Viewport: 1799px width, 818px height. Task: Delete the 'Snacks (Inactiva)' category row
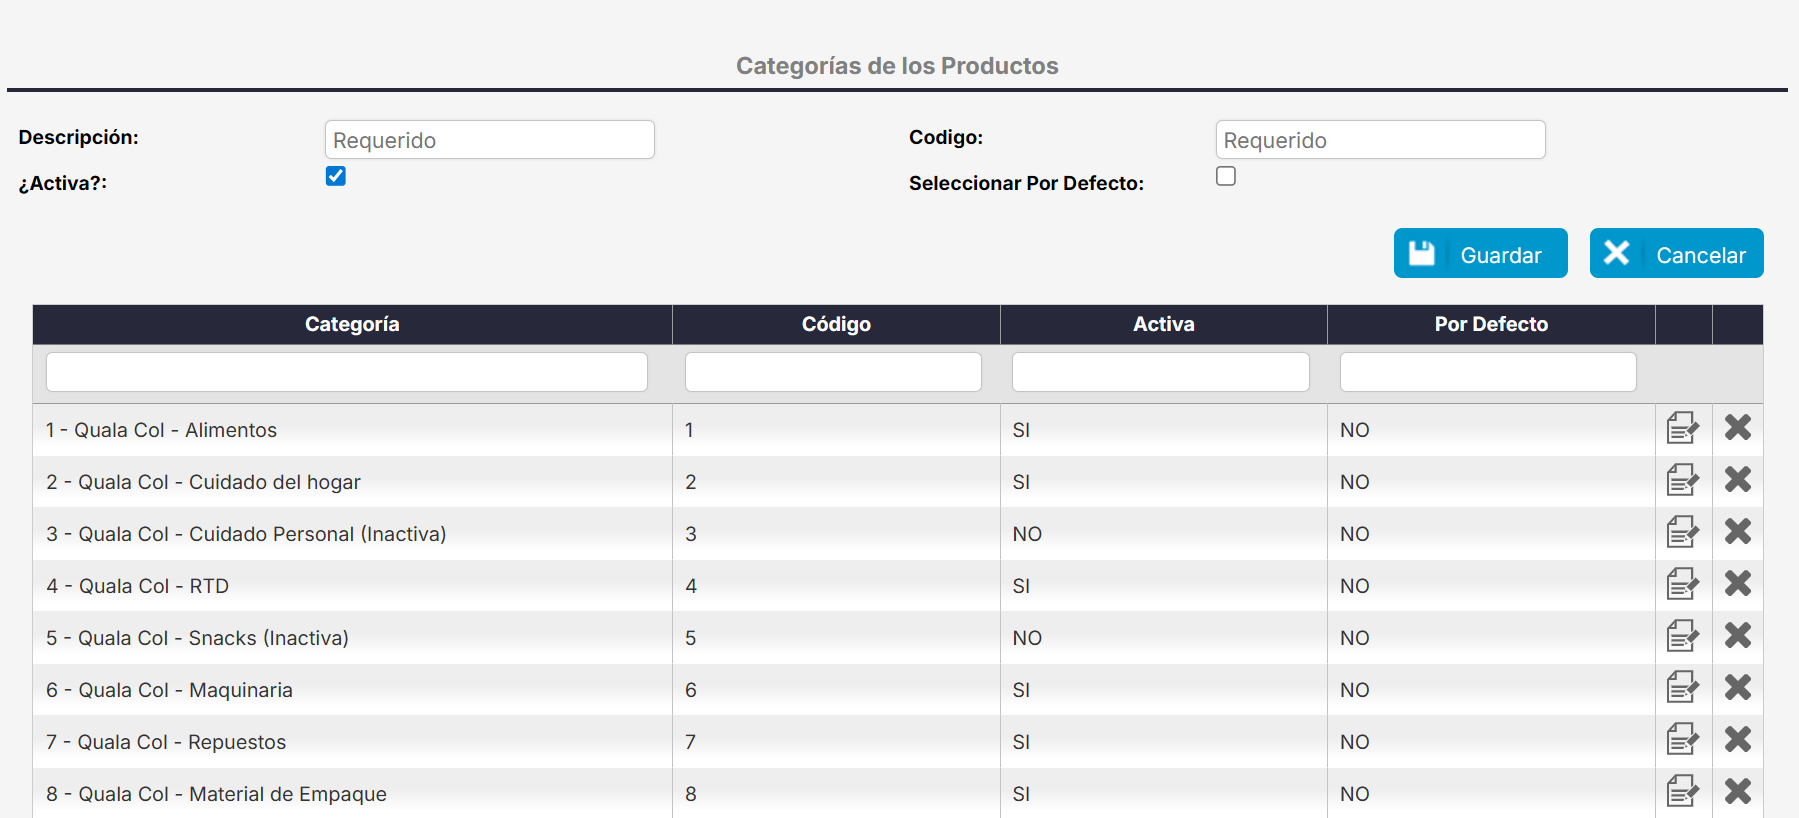point(1738,636)
